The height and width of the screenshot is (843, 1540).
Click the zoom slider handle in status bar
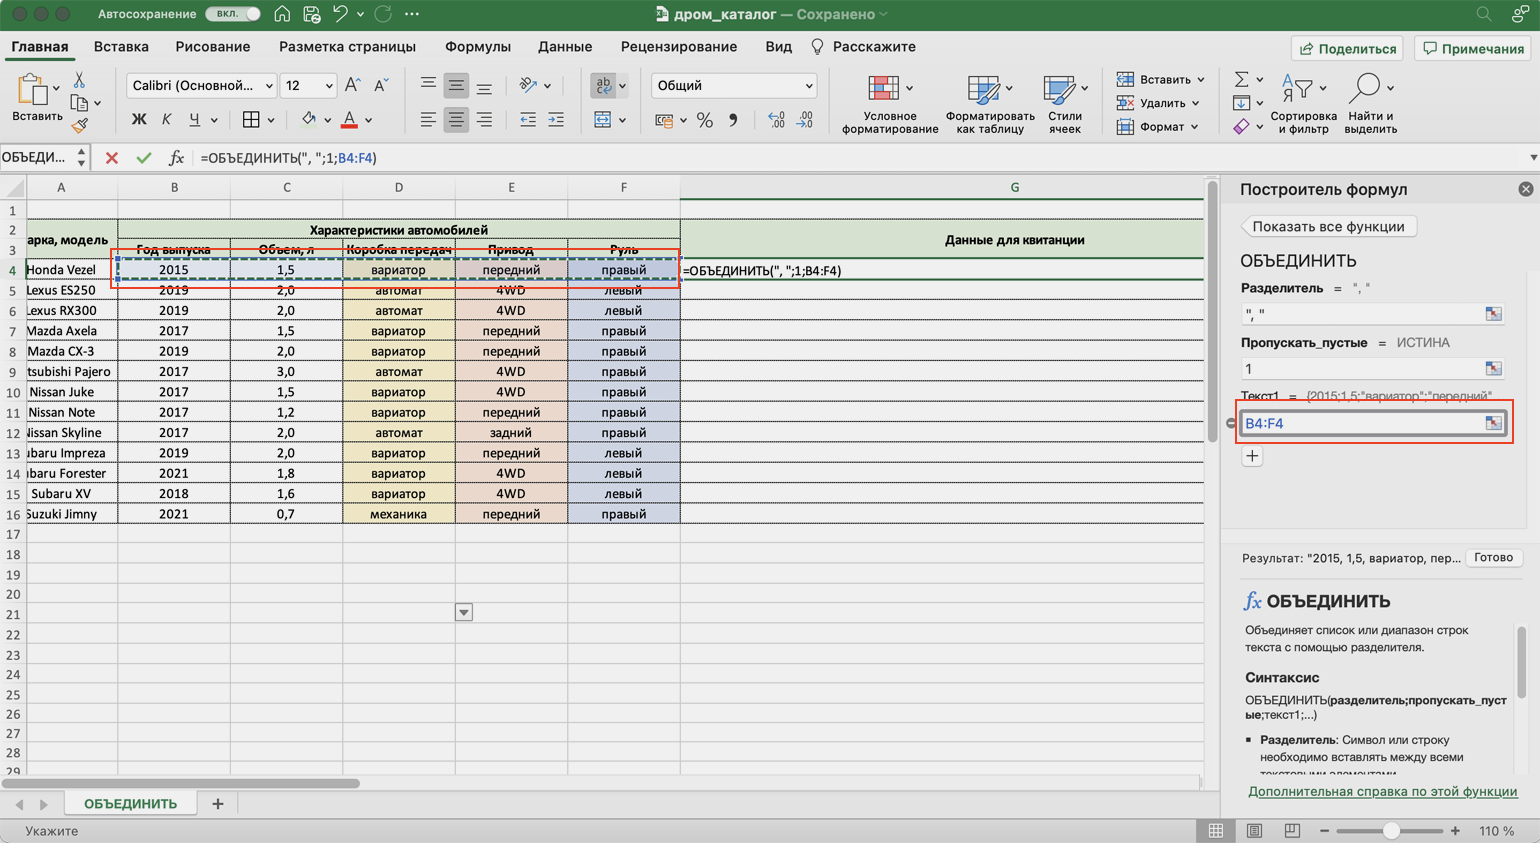(1390, 831)
